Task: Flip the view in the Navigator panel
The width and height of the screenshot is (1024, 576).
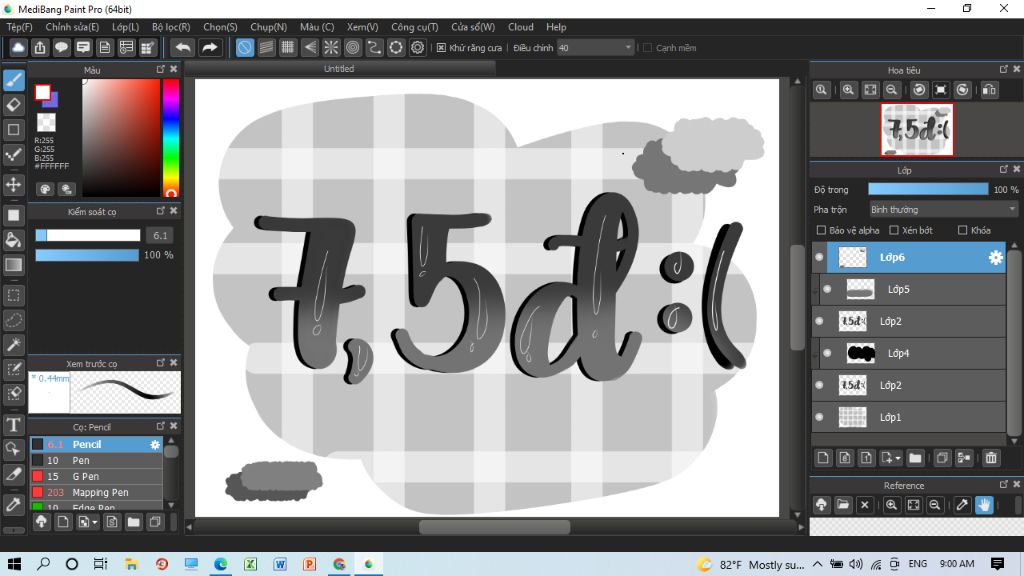Action: tap(989, 90)
